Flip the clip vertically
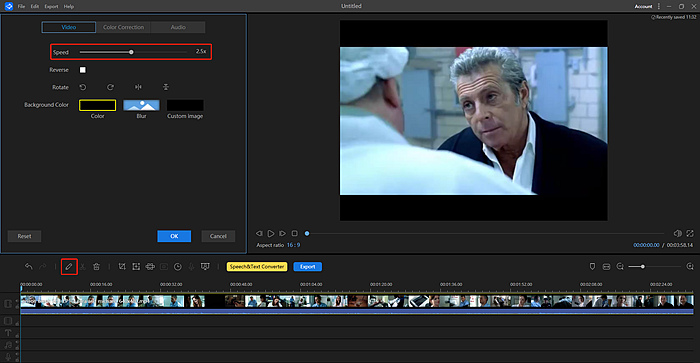 [166, 87]
